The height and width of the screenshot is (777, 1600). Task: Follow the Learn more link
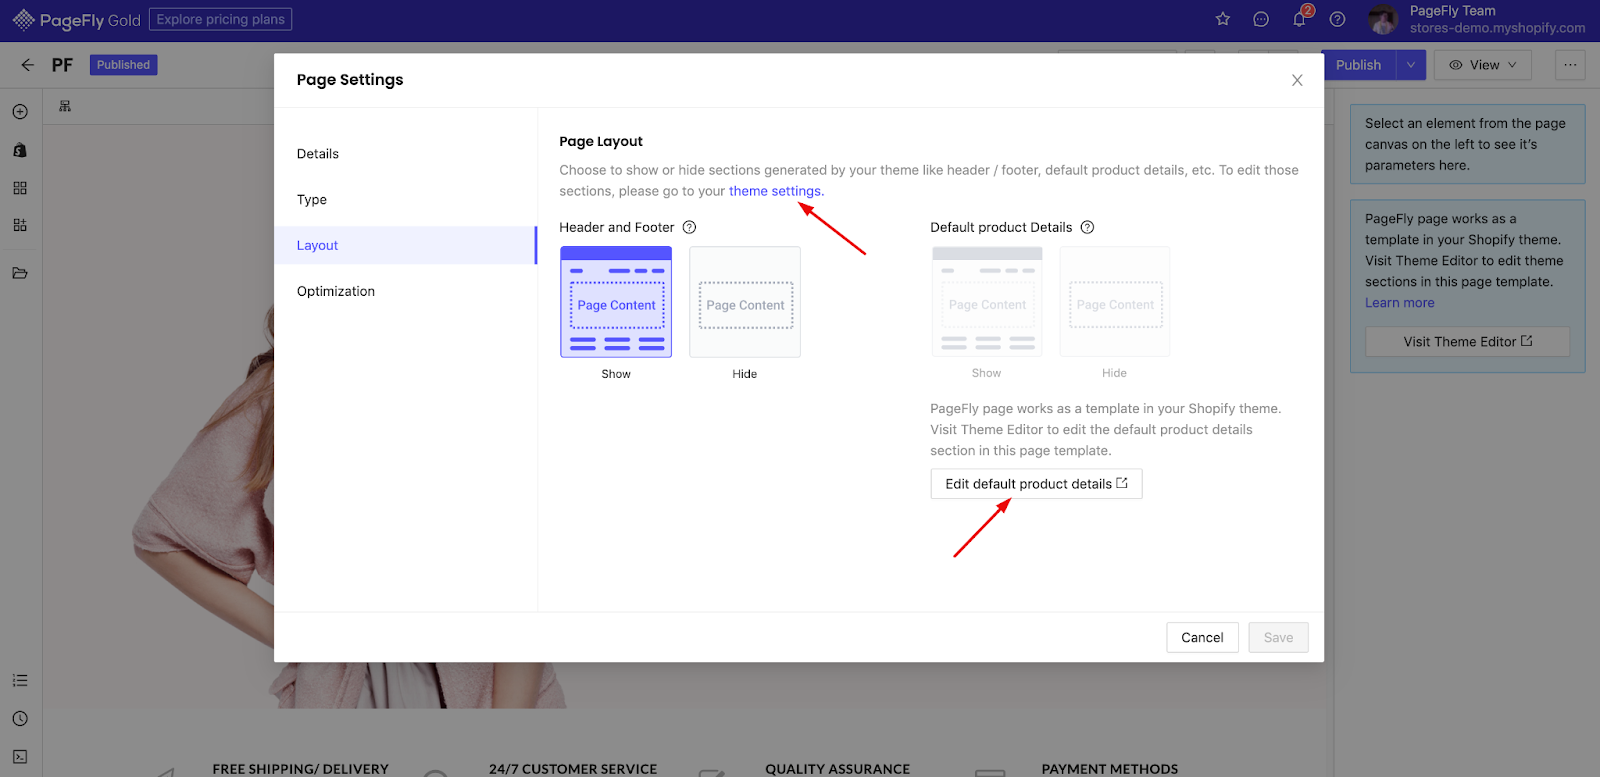click(1399, 303)
